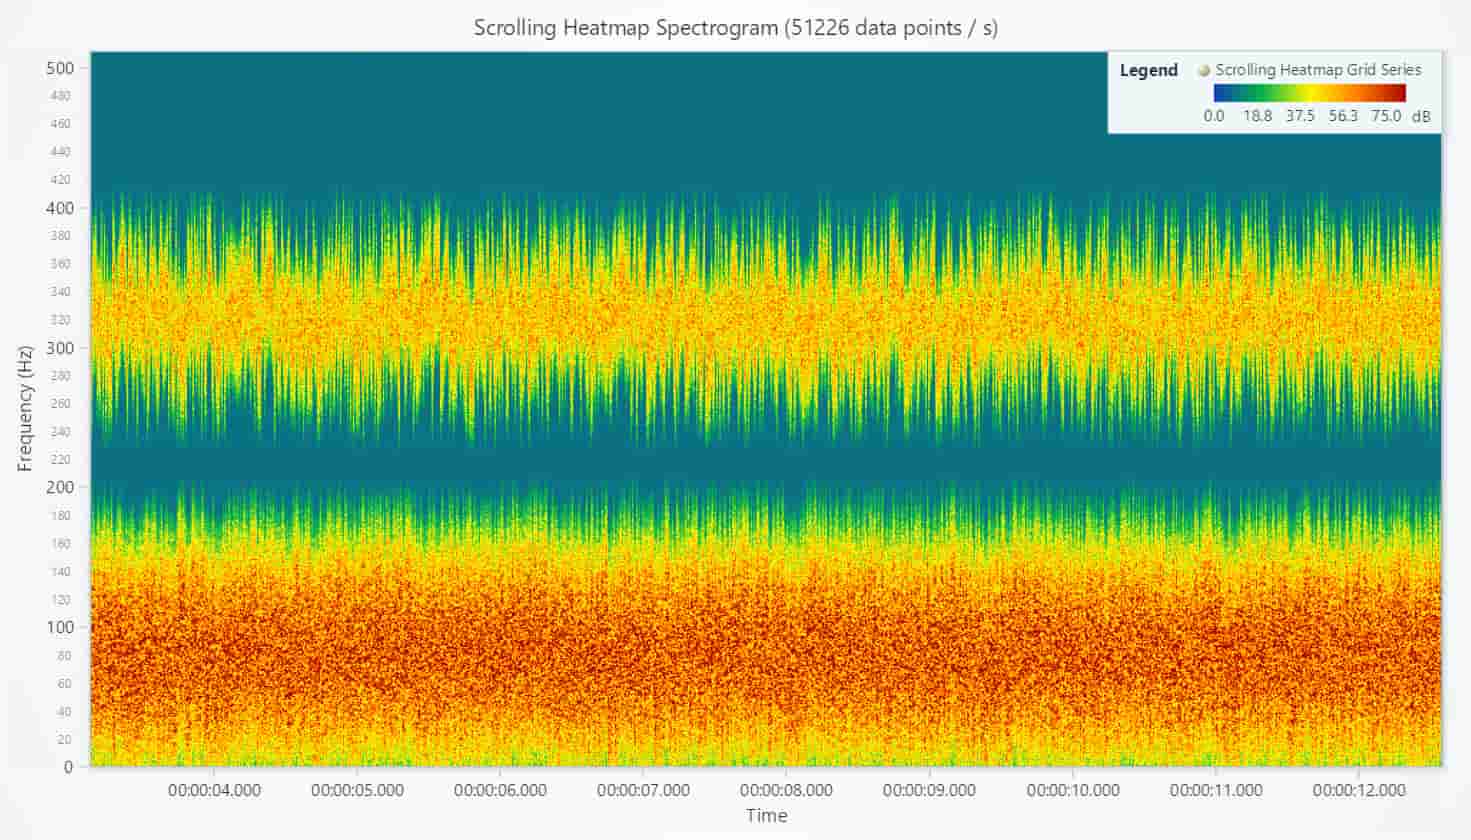Click the 0 tick on the frequency axis
1471x840 pixels.
68,767
